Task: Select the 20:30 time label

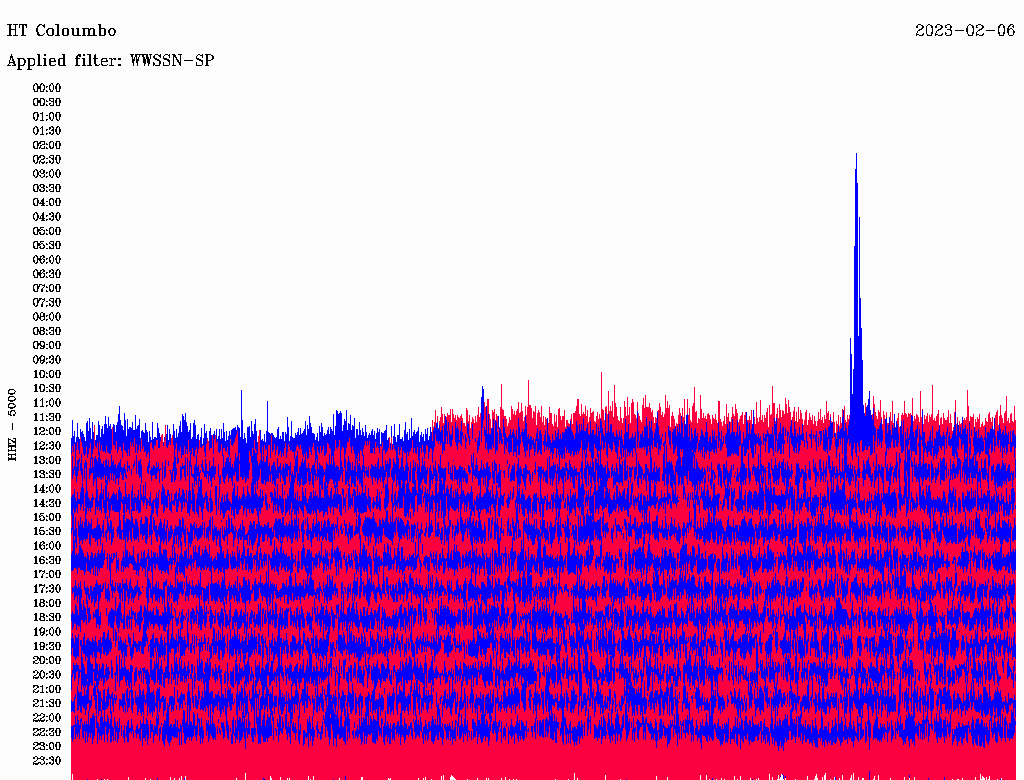Action: pyautogui.click(x=47, y=674)
